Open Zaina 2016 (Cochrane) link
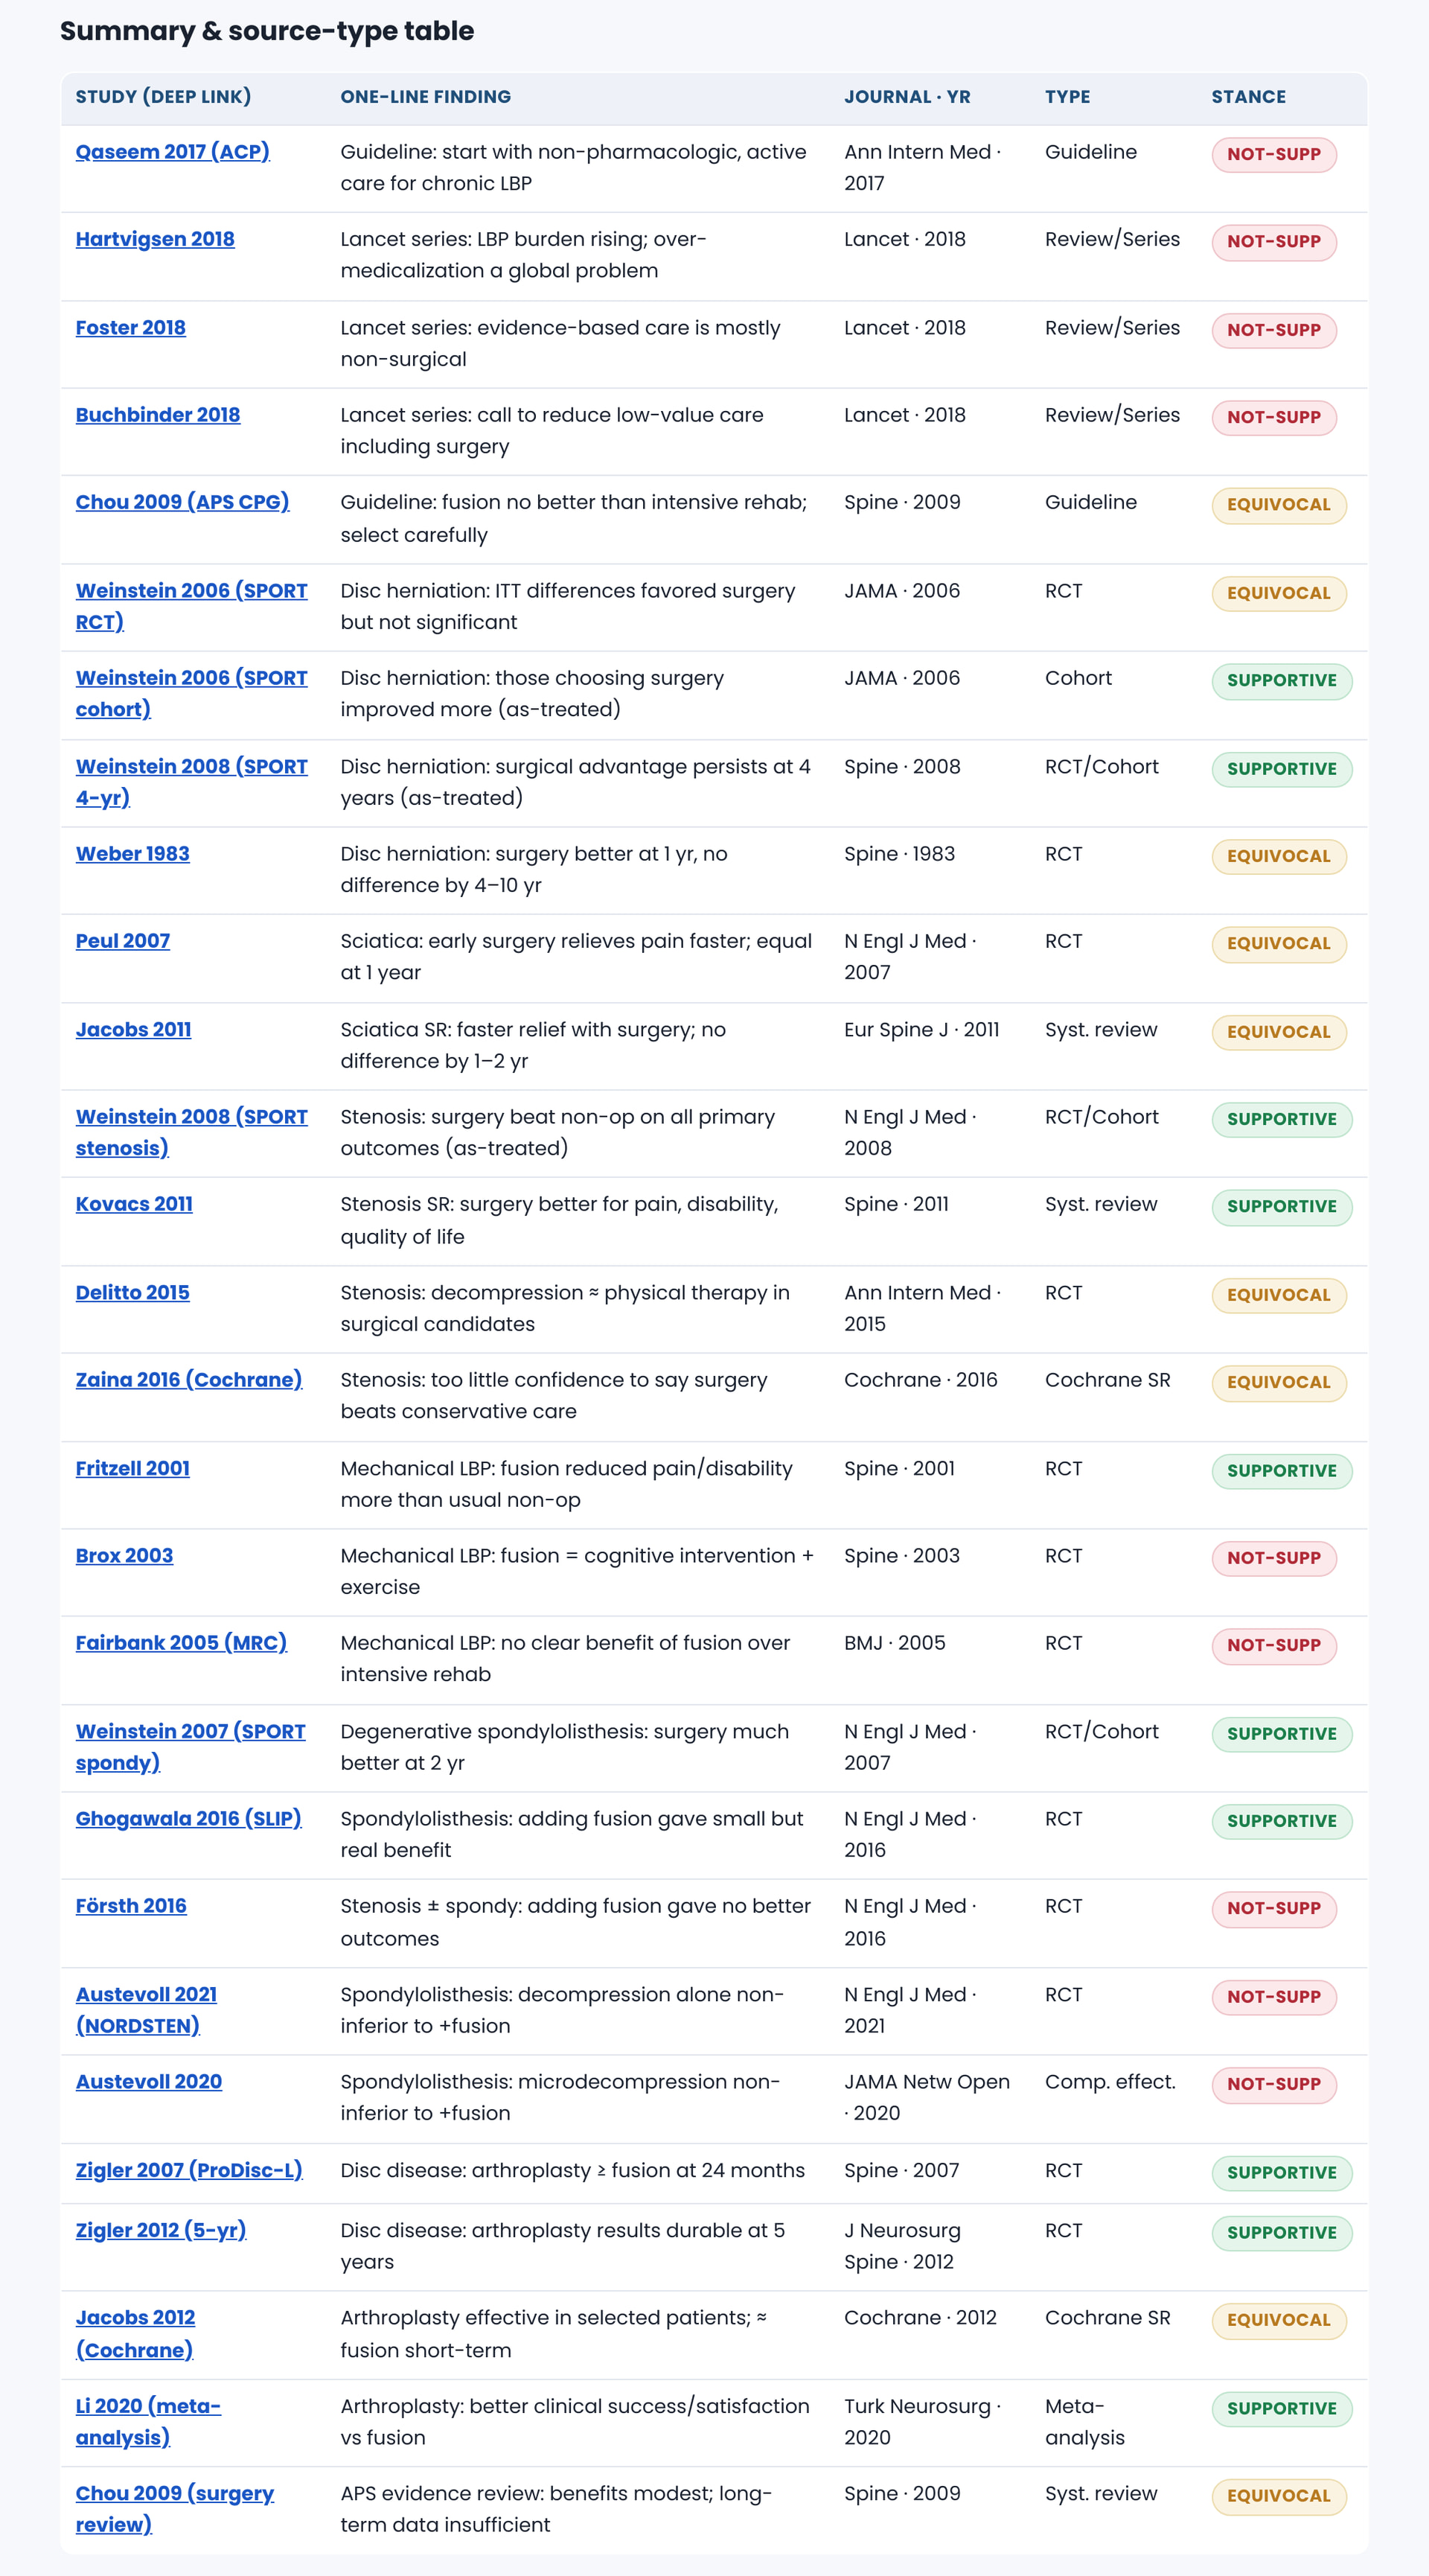Image resolution: width=1429 pixels, height=2576 pixels. point(188,1380)
